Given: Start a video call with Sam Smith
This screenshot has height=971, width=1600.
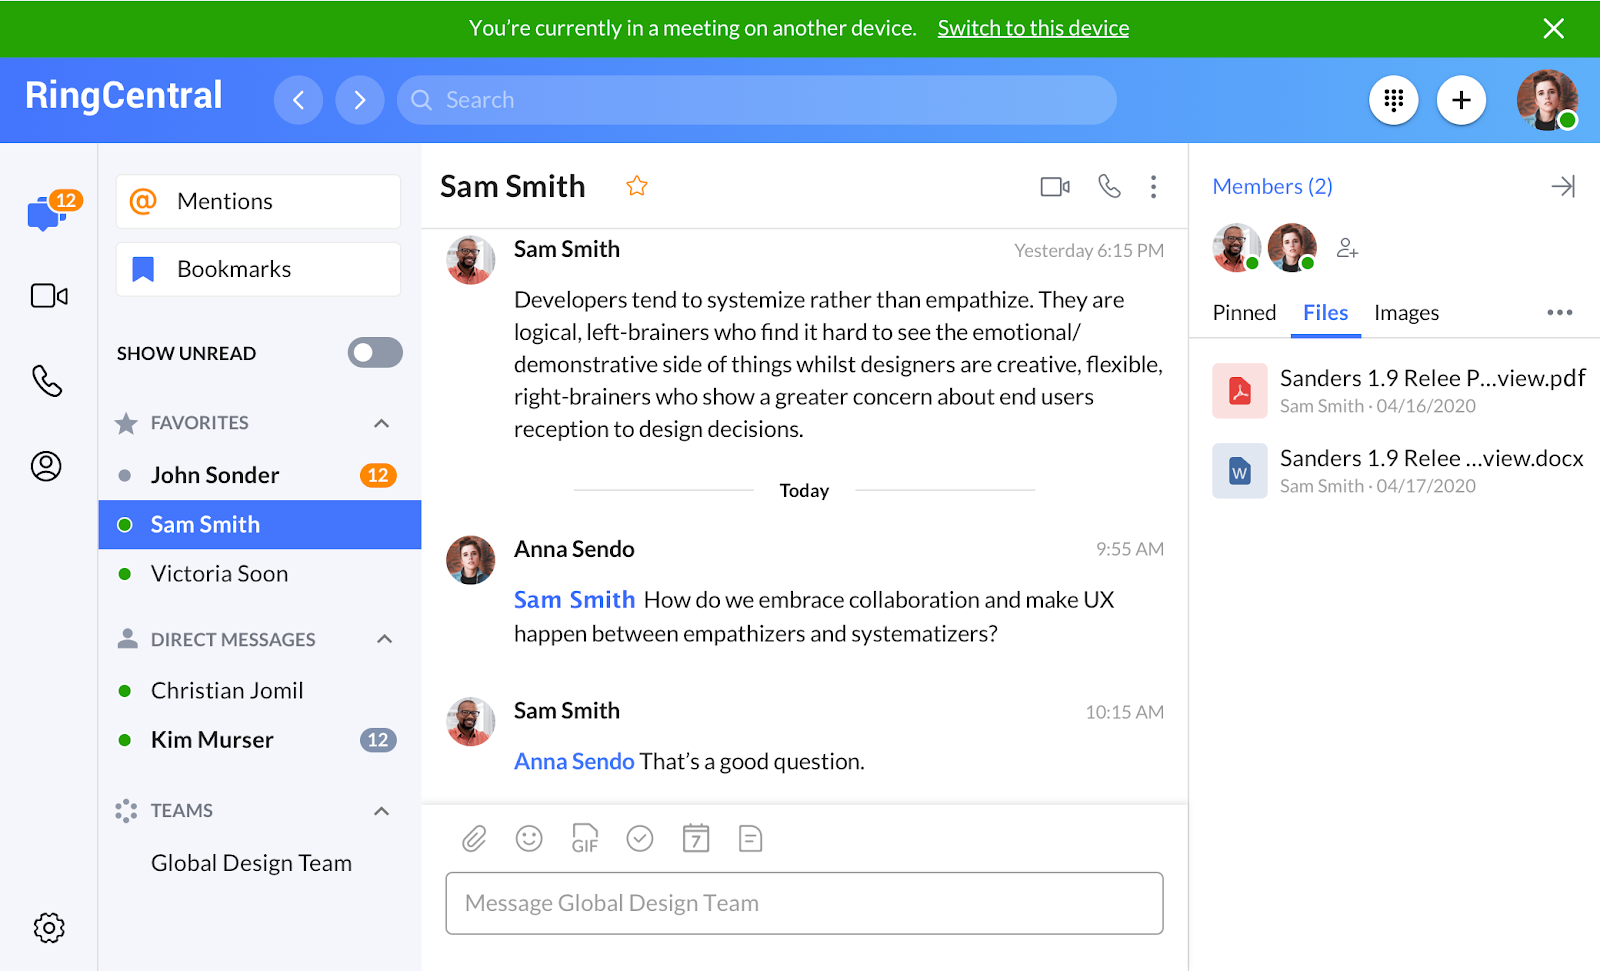Looking at the screenshot, I should [1055, 187].
